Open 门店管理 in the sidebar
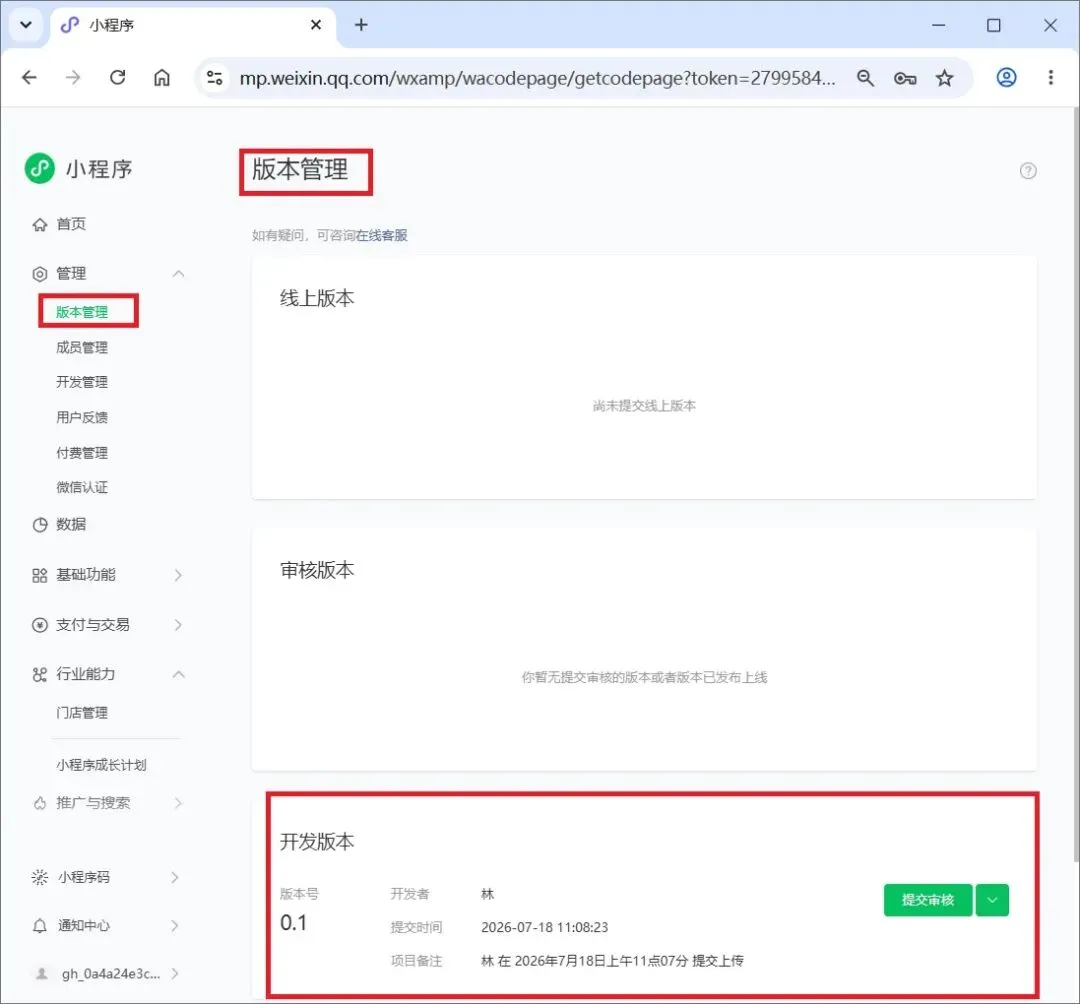 (x=82, y=713)
